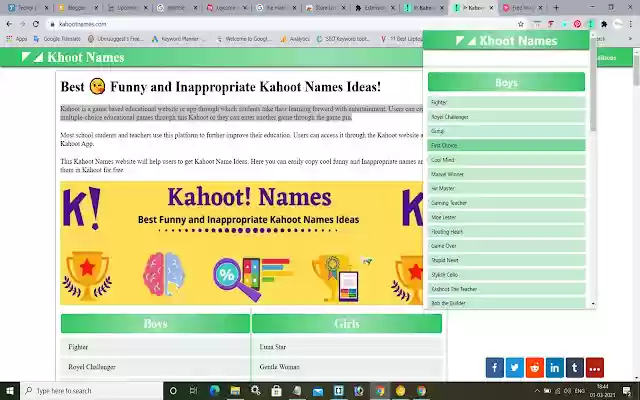Share the page on Reddit
Image resolution: width=640 pixels, height=400 pixels.
tap(534, 368)
